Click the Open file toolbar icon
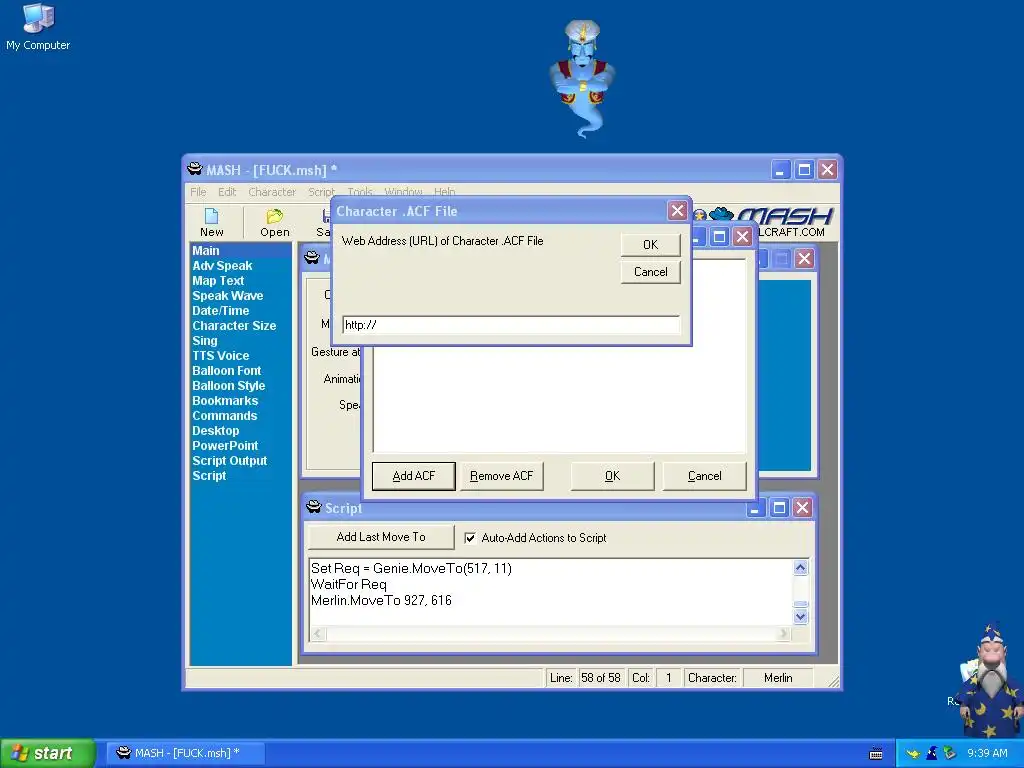The height and width of the screenshot is (768, 1024). (274, 223)
